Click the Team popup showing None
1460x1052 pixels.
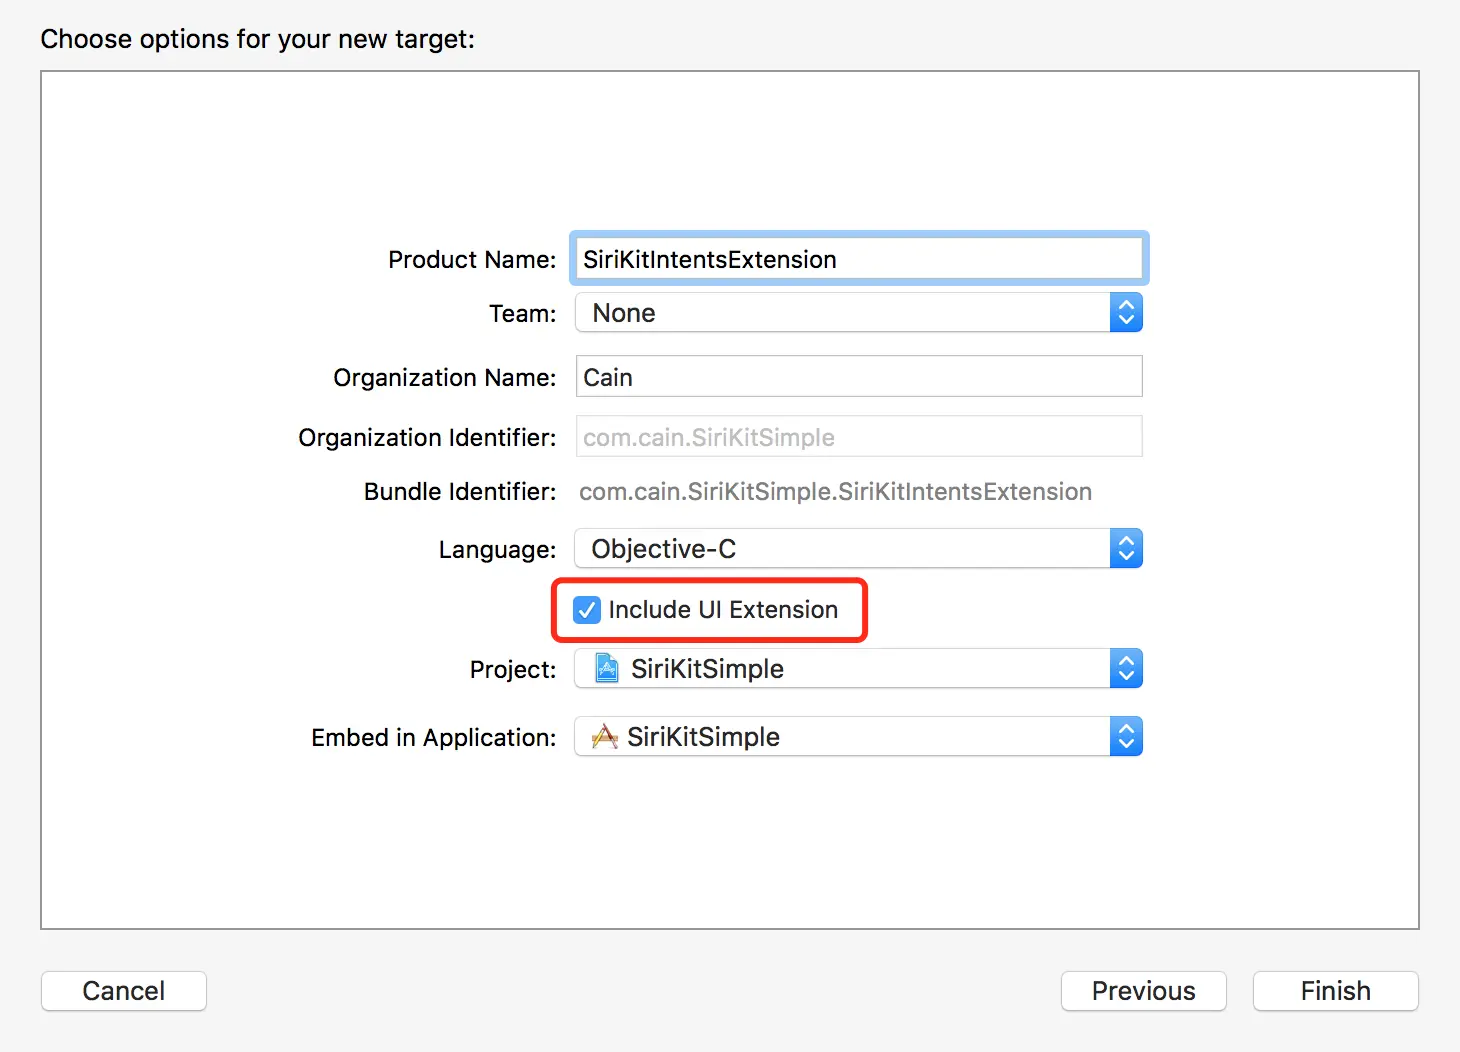click(842, 313)
